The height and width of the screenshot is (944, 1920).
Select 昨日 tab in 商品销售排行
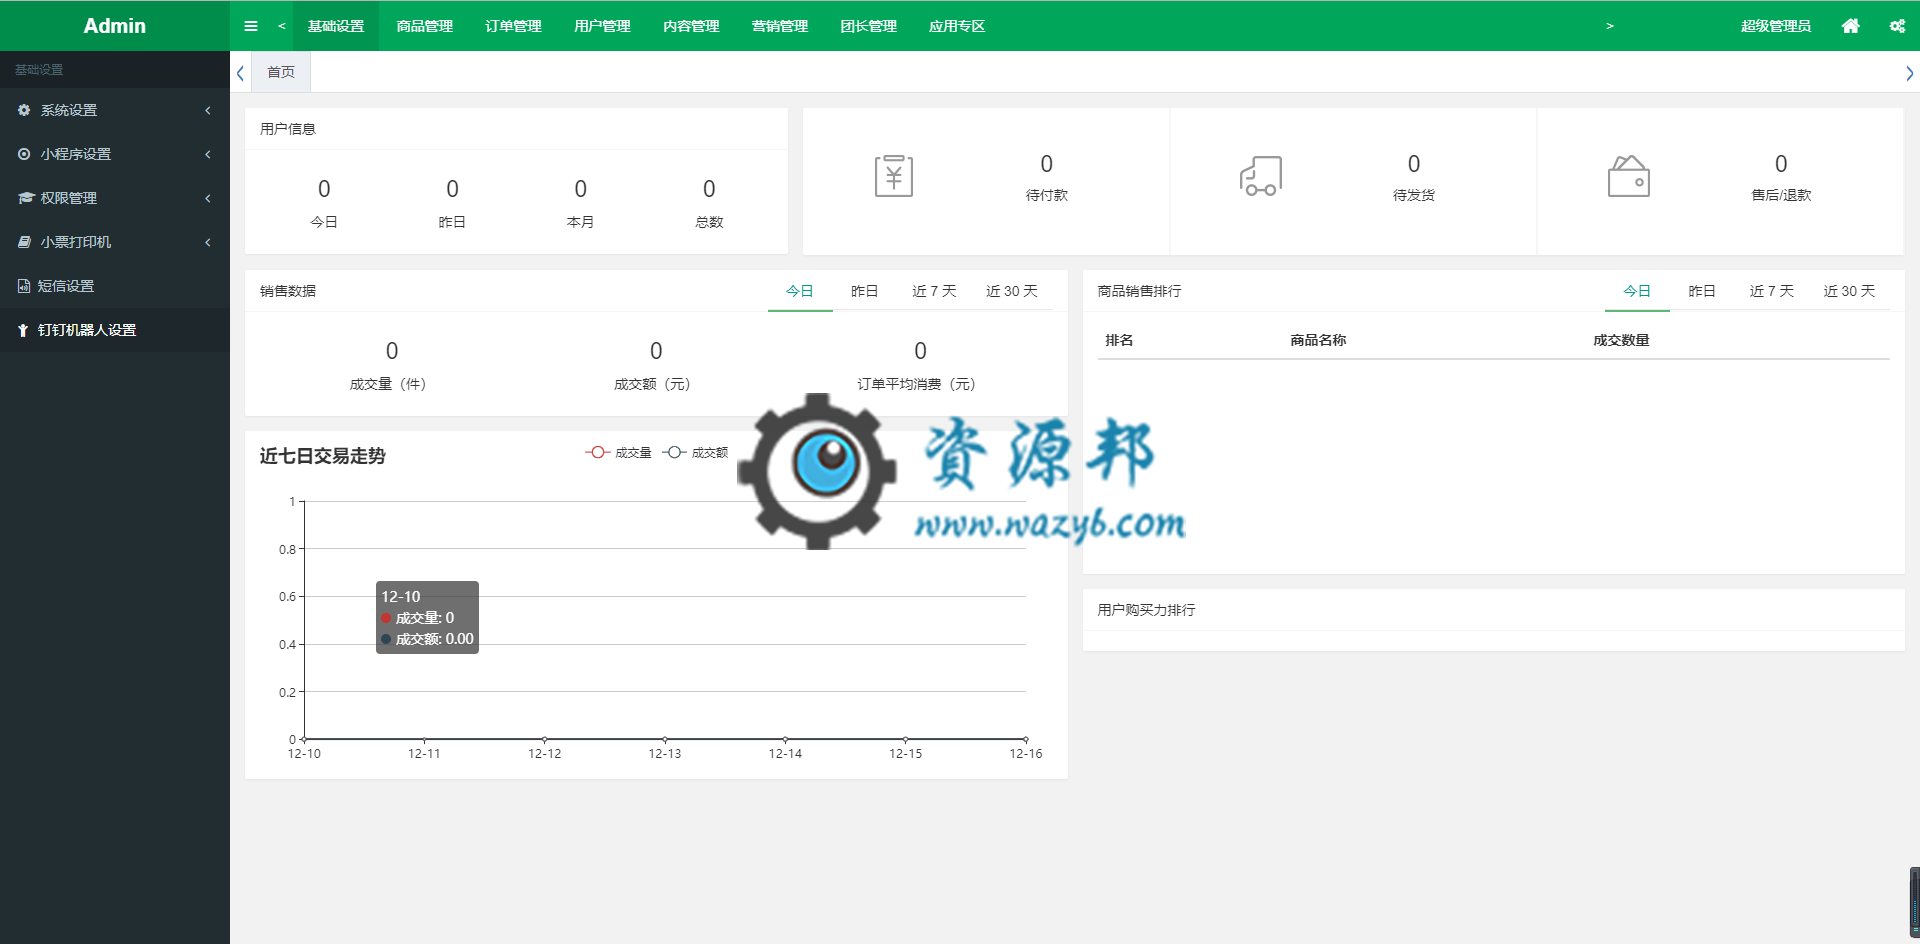pyautogui.click(x=1702, y=291)
